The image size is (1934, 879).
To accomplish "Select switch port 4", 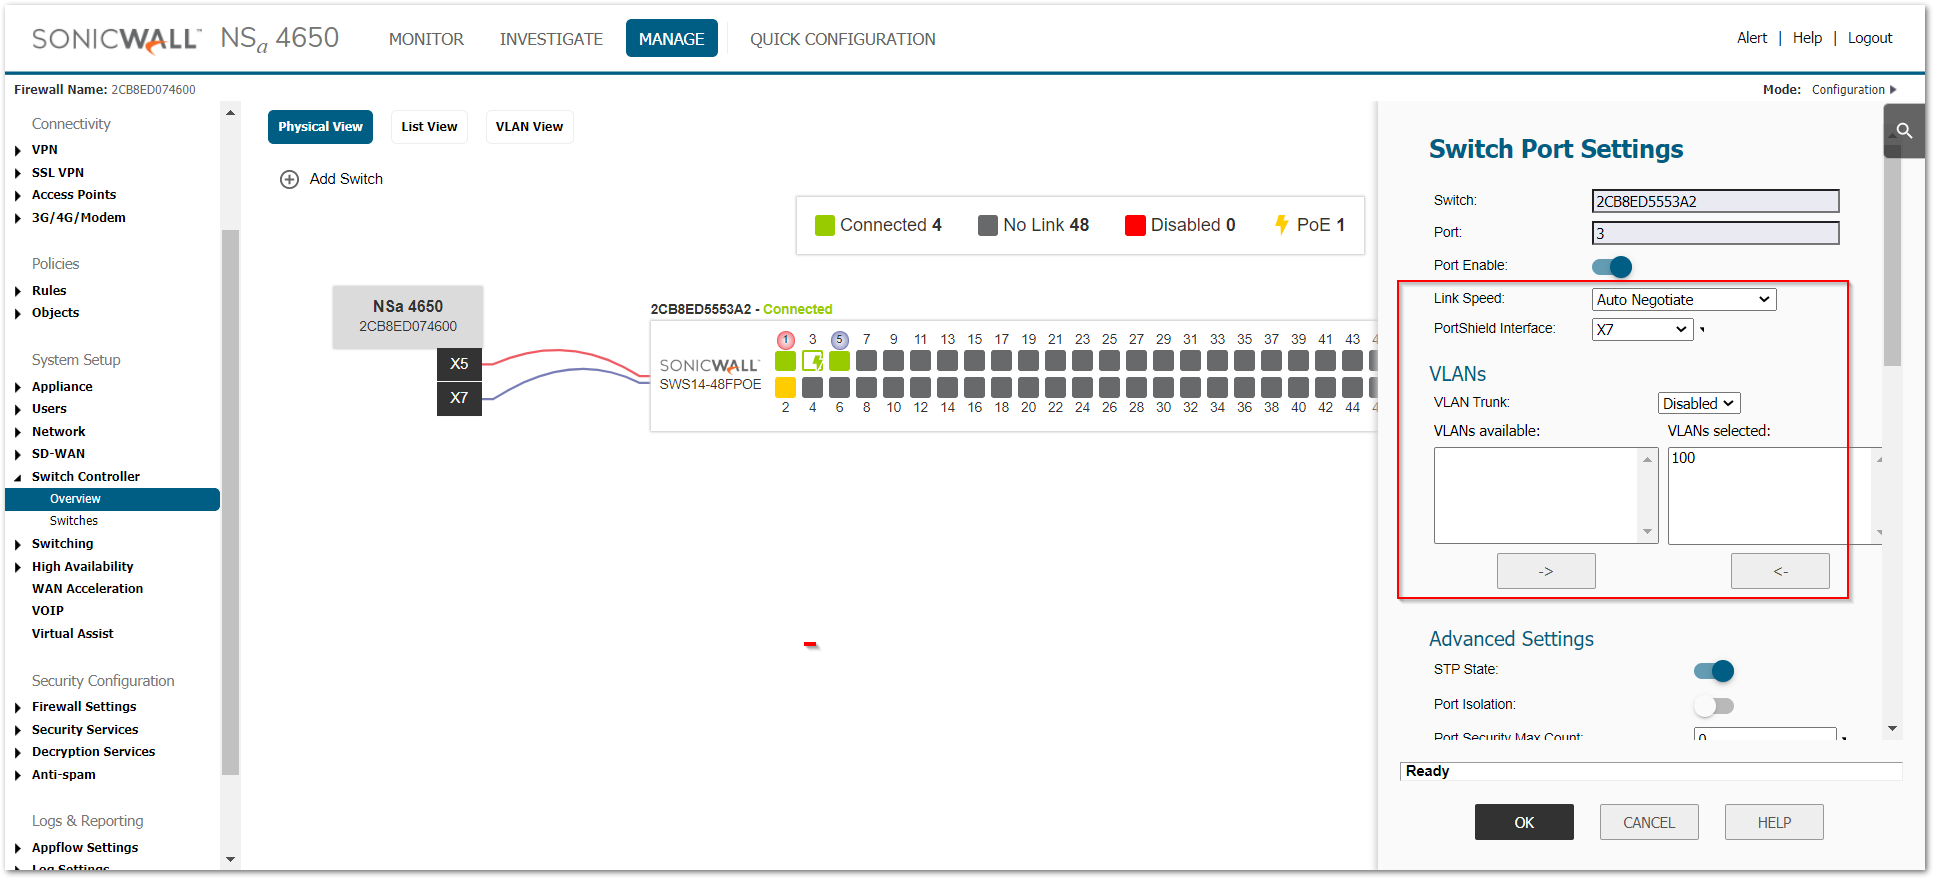I will point(813,387).
